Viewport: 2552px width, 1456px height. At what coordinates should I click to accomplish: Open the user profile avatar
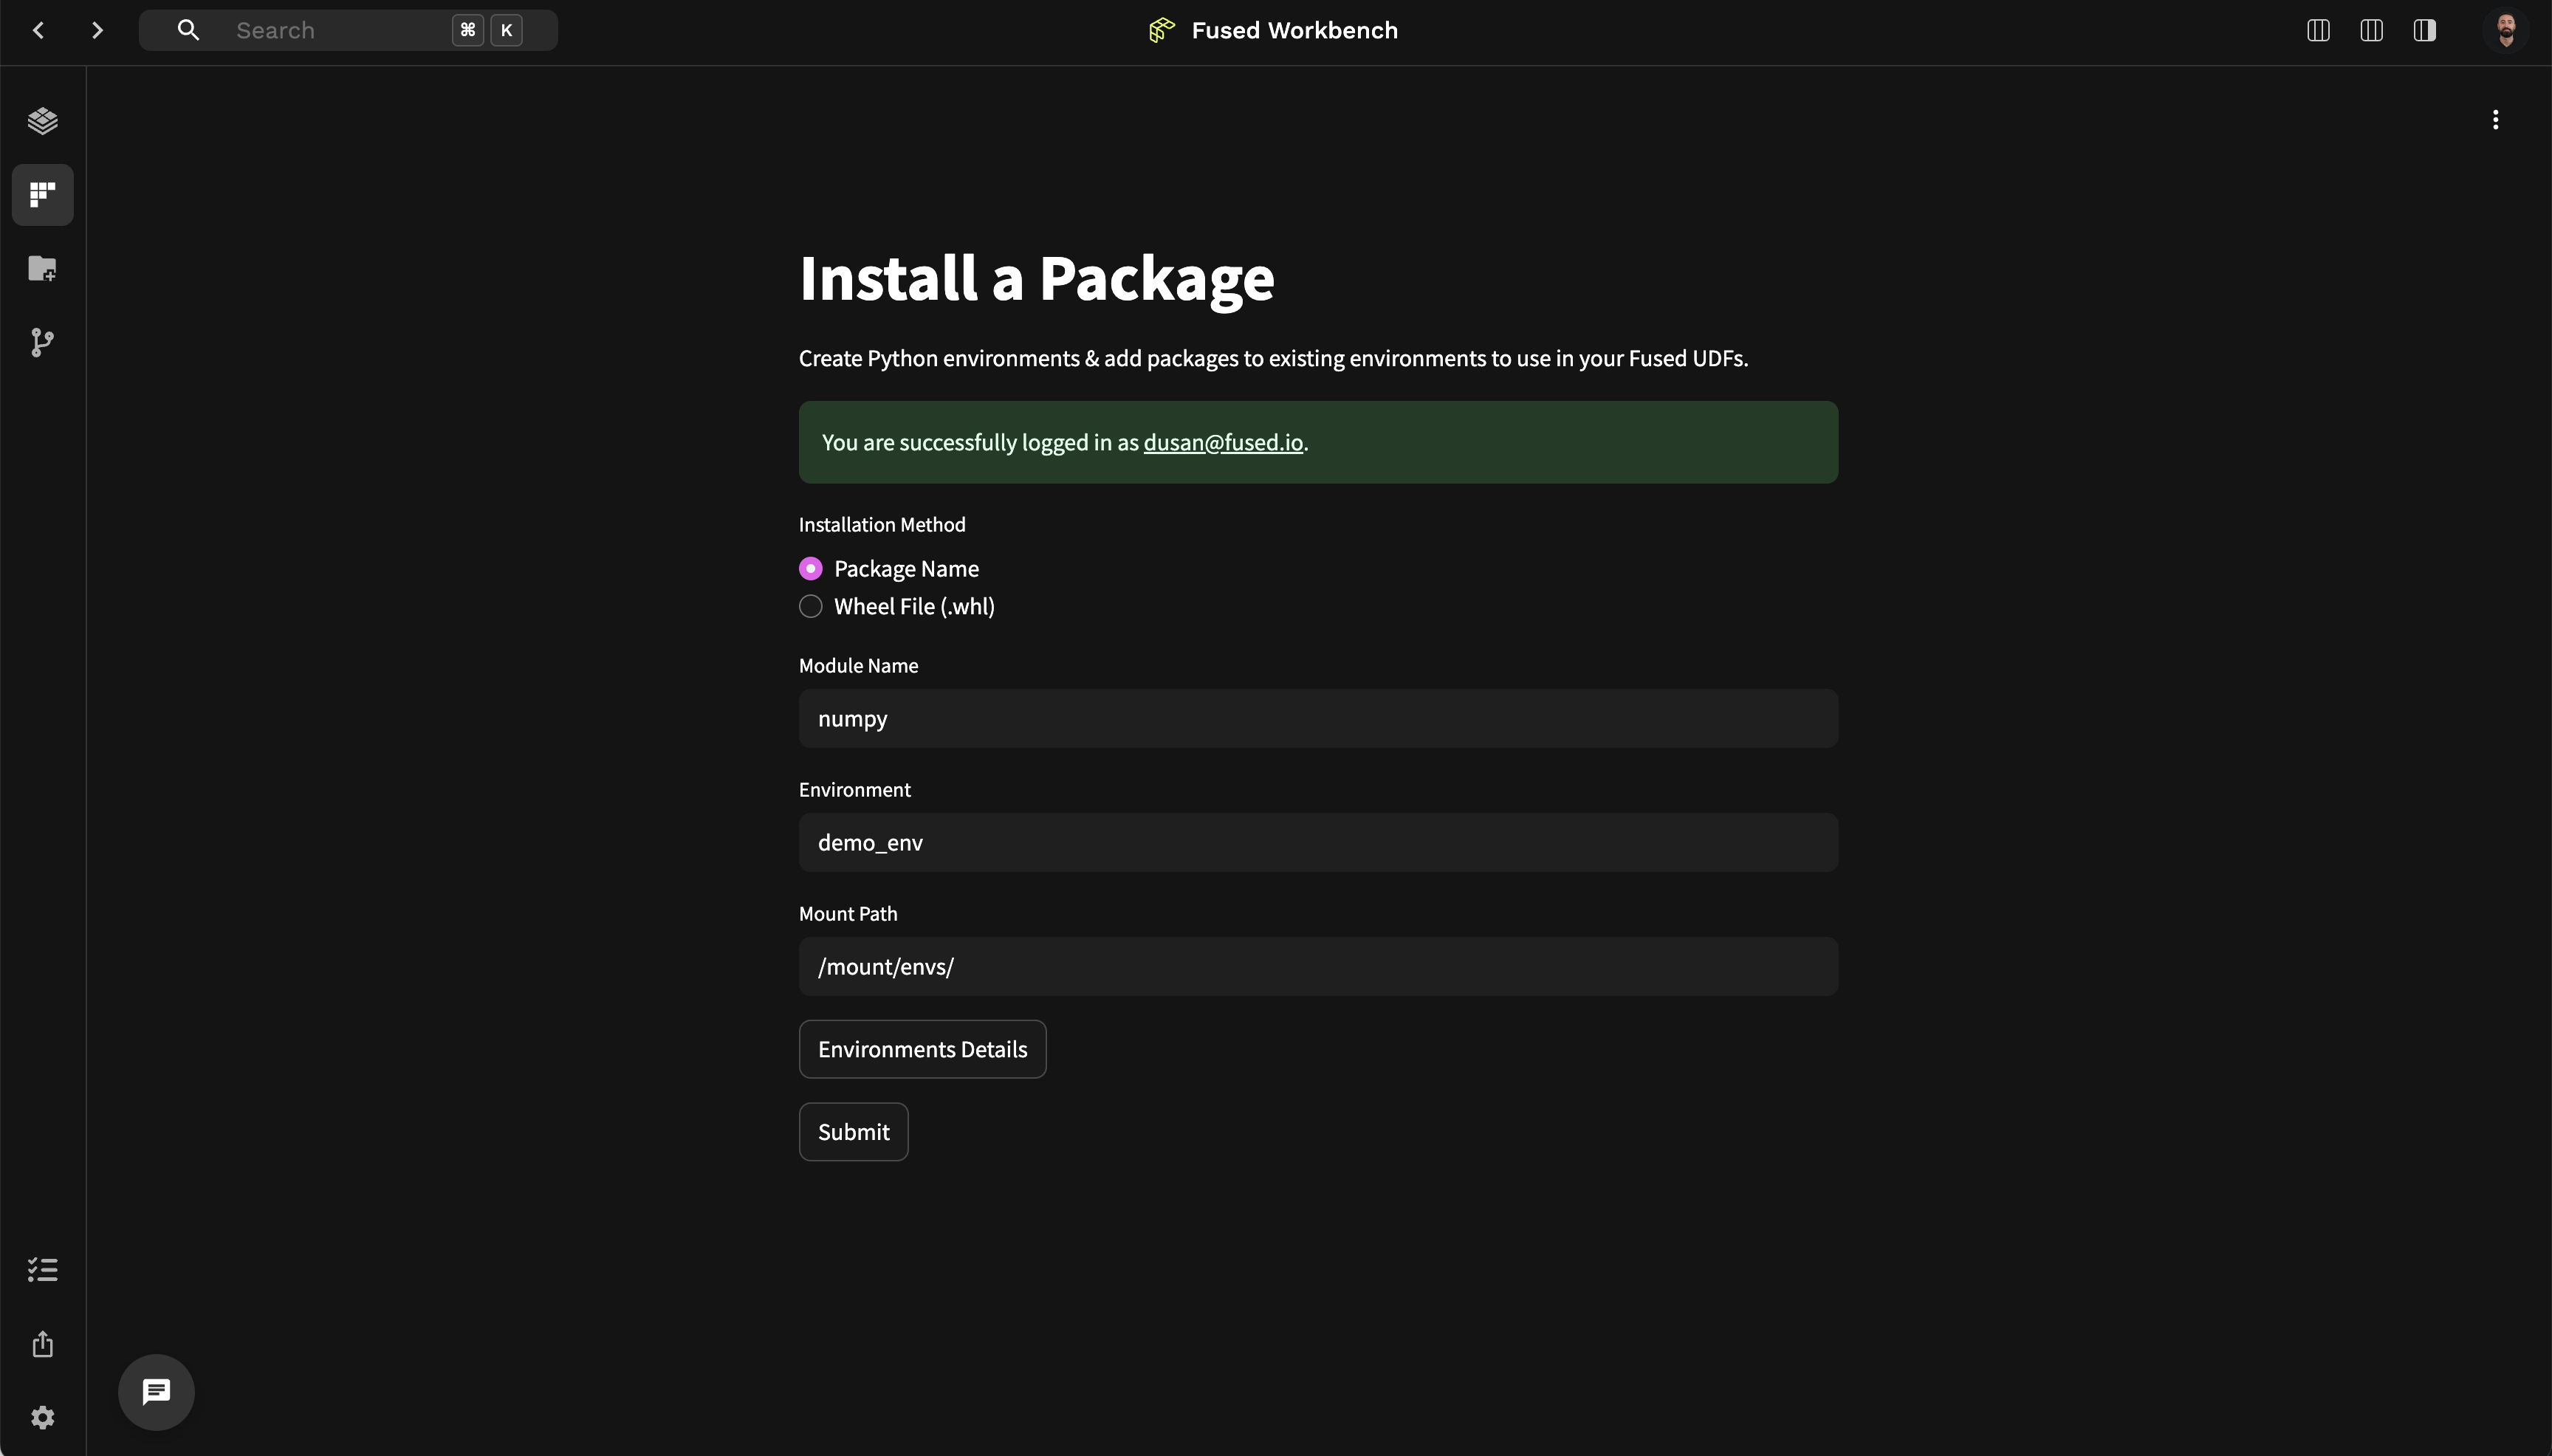click(x=2505, y=30)
